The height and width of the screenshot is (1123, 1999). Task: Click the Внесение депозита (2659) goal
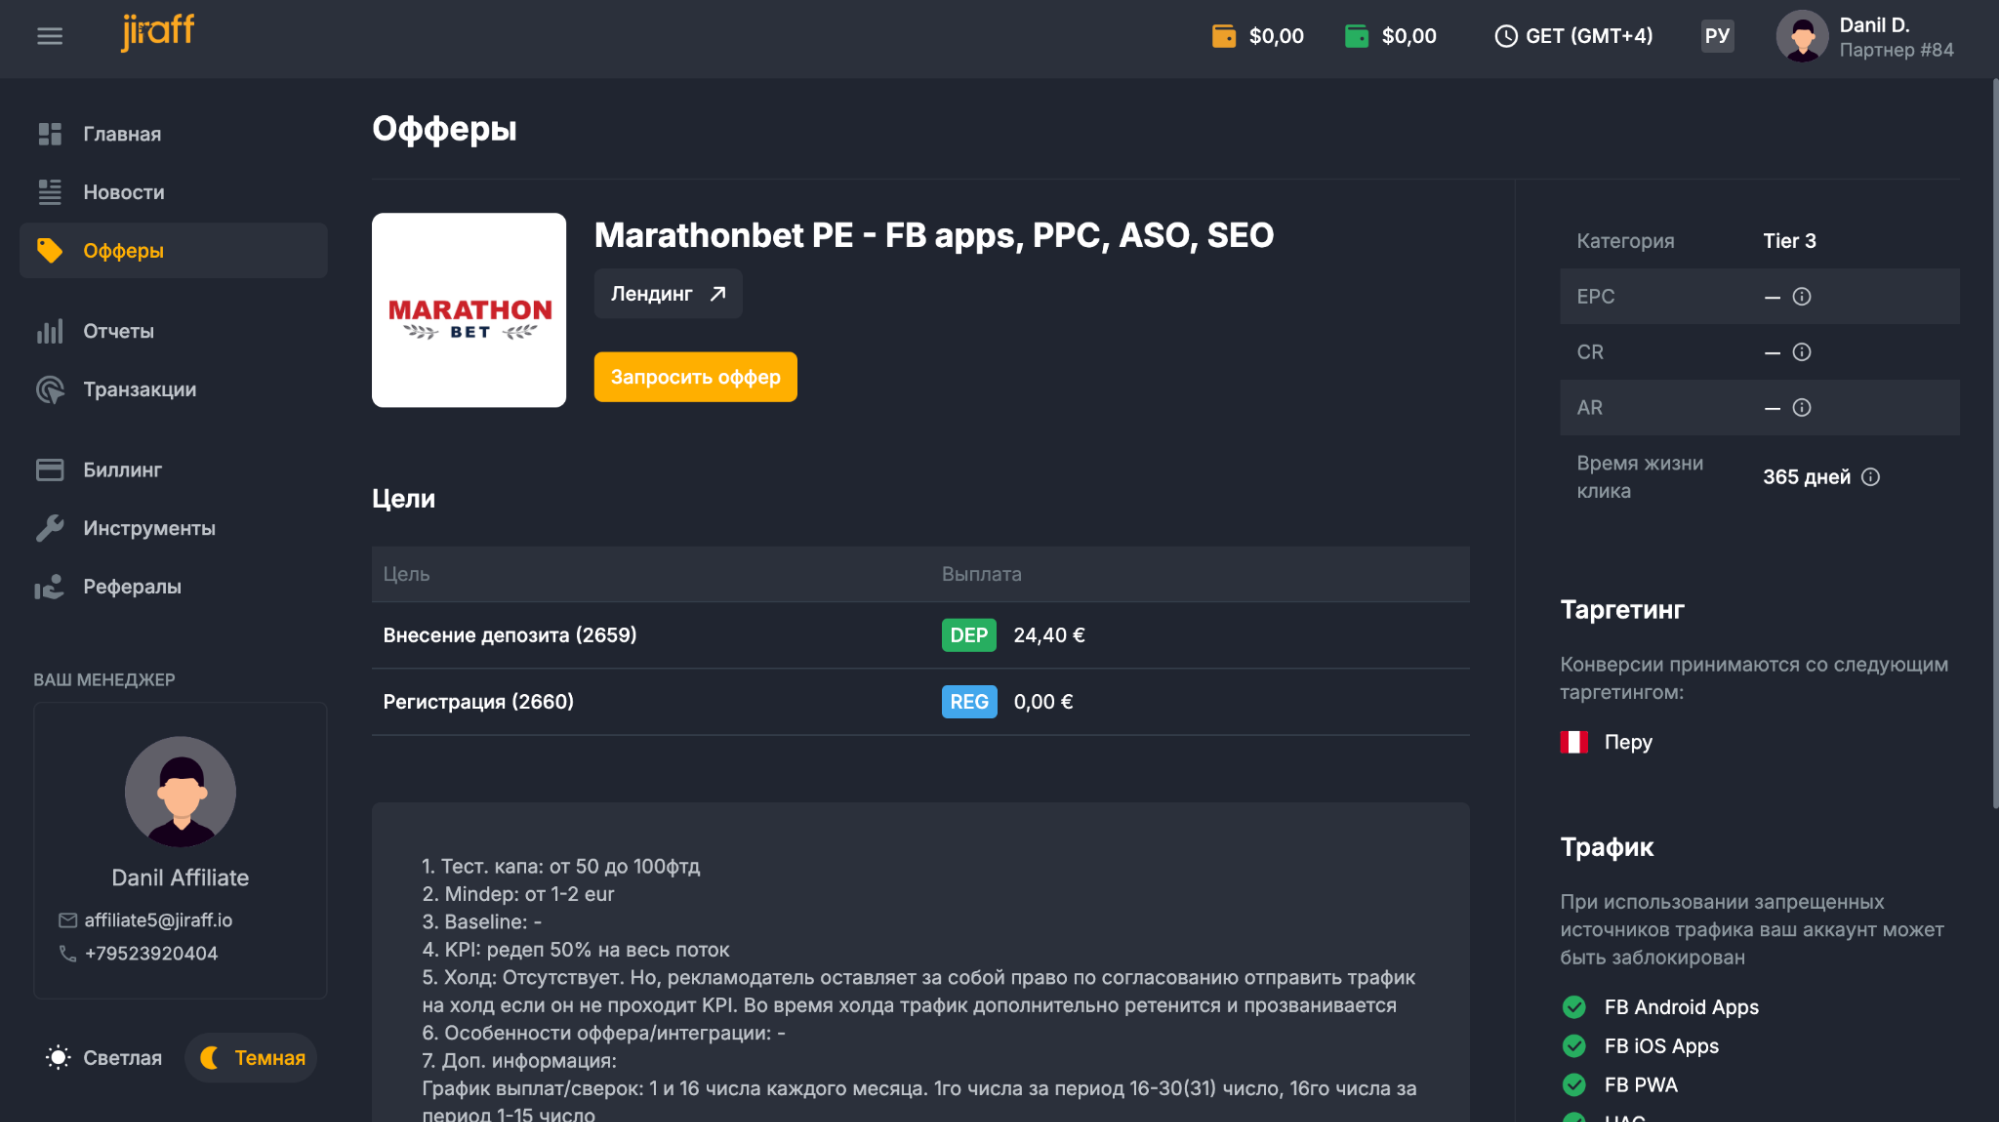pos(510,635)
